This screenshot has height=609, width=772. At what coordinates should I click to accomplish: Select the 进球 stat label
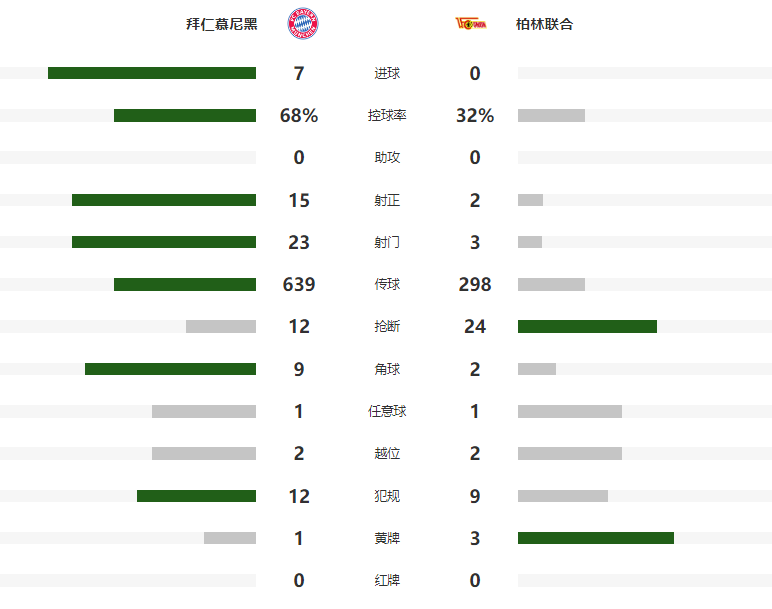[387, 73]
